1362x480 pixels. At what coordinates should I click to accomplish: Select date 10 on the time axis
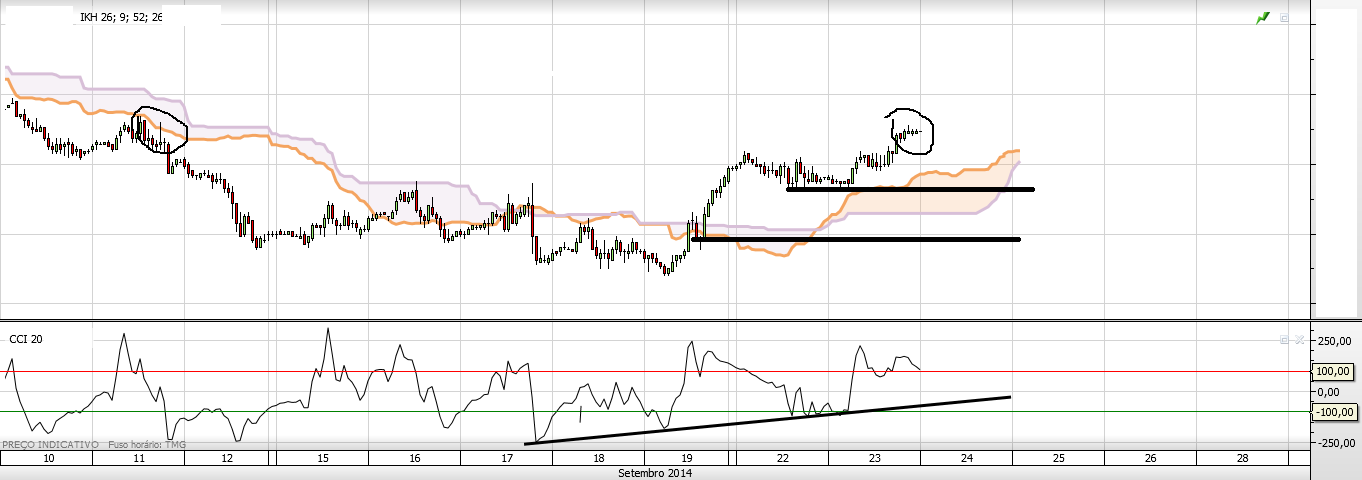click(x=48, y=458)
